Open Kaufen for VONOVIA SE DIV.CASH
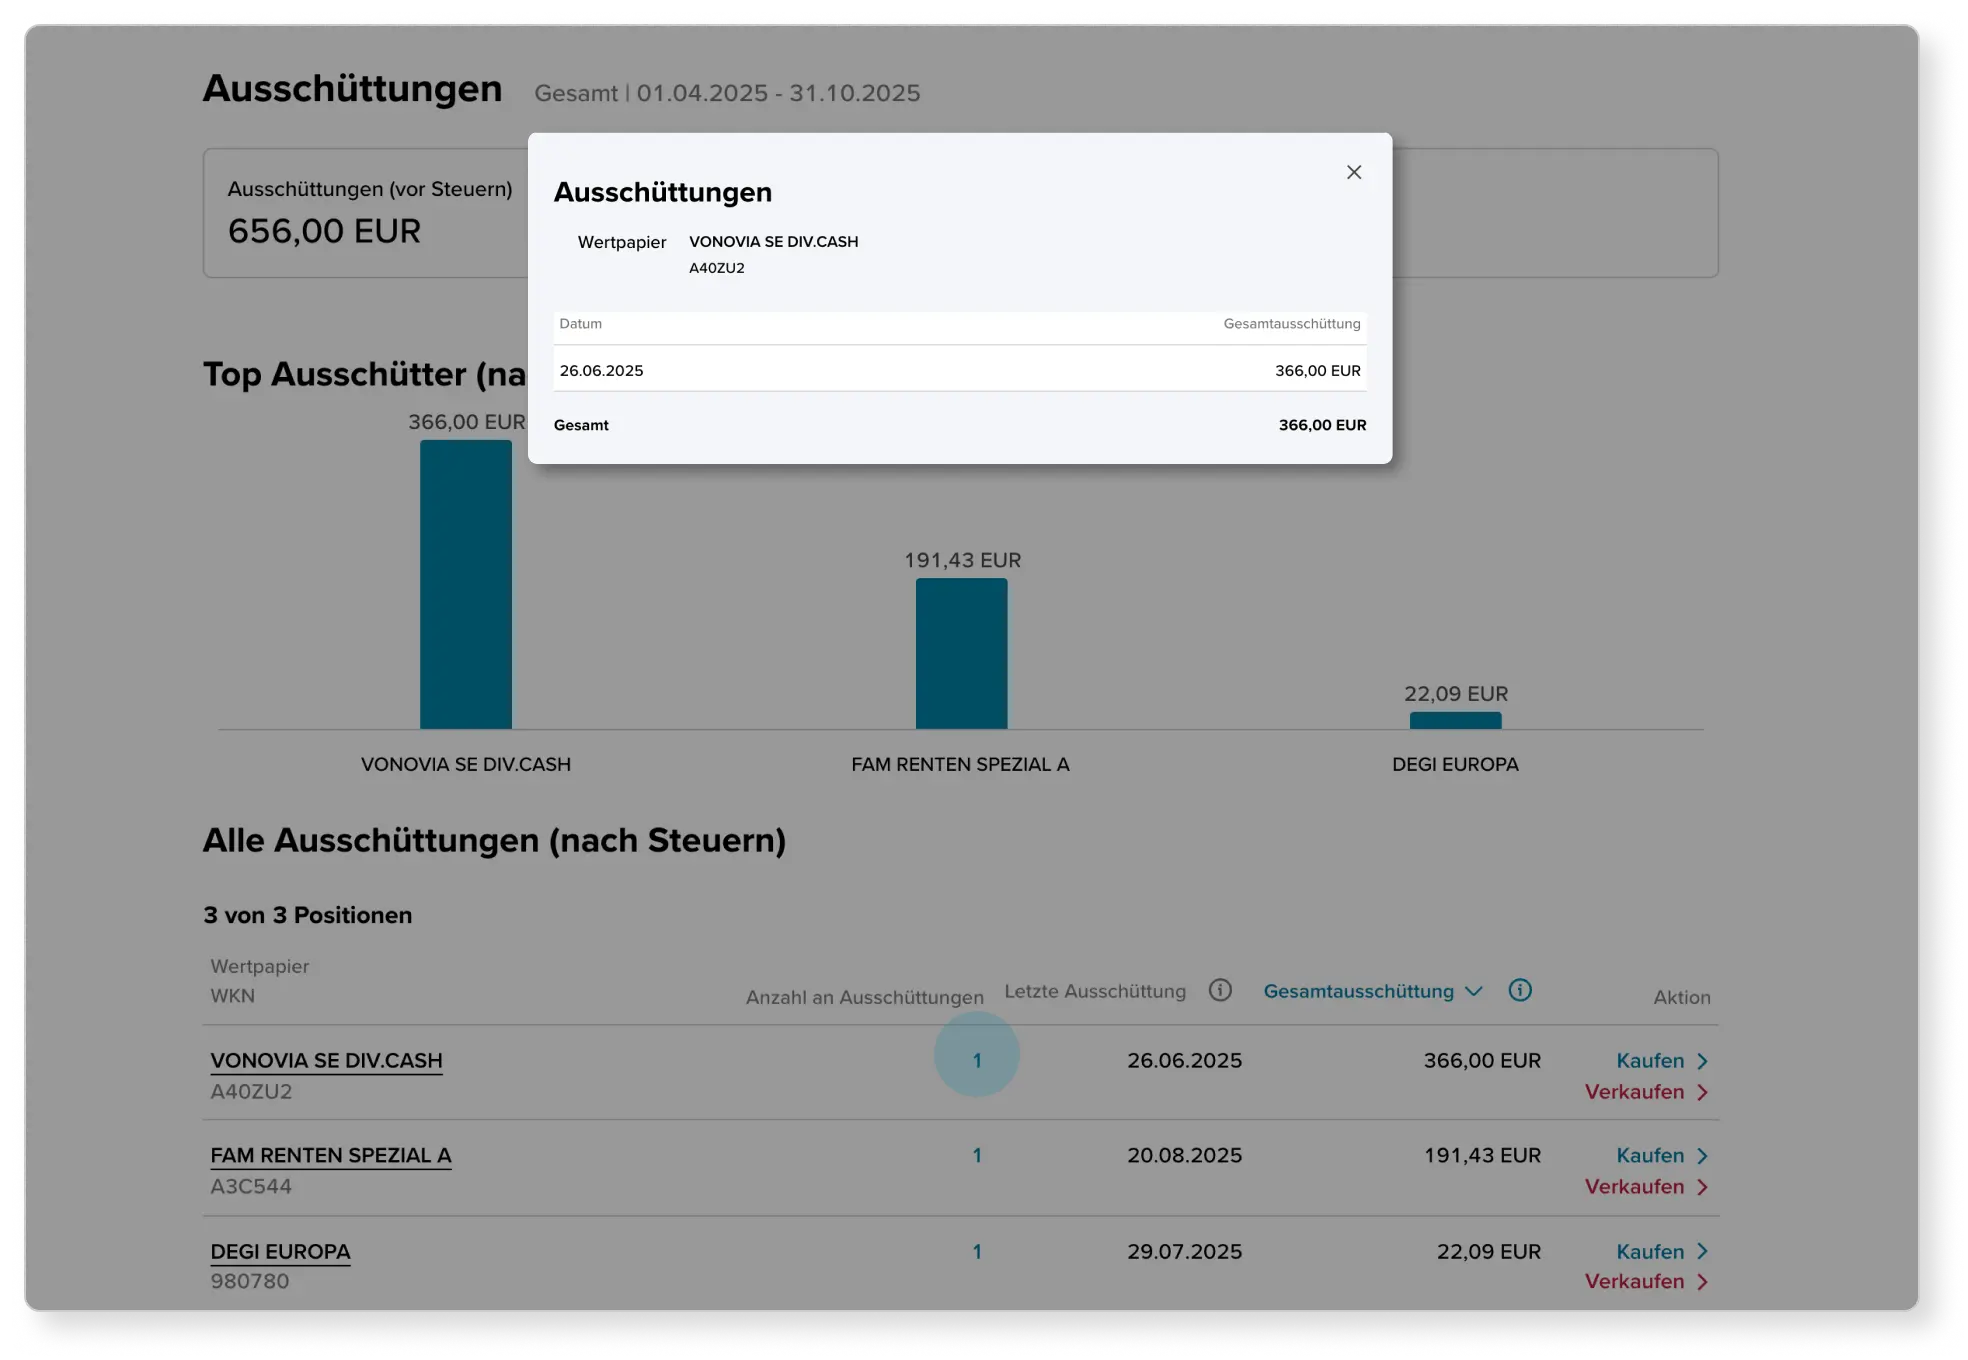This screenshot has height=1360, width=1968. click(x=1650, y=1061)
